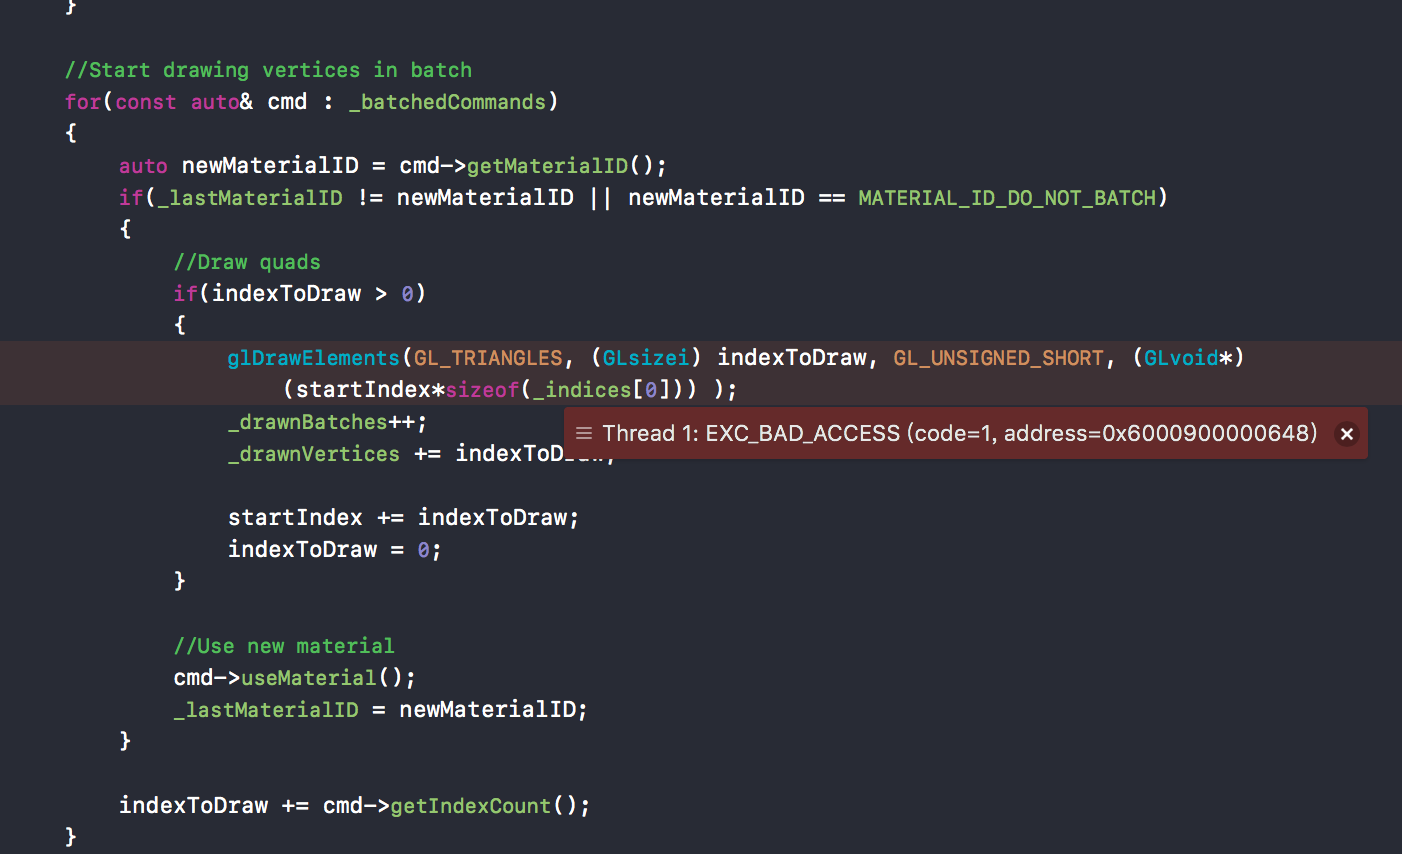Click the '//Draw quads' comment

coord(247,262)
